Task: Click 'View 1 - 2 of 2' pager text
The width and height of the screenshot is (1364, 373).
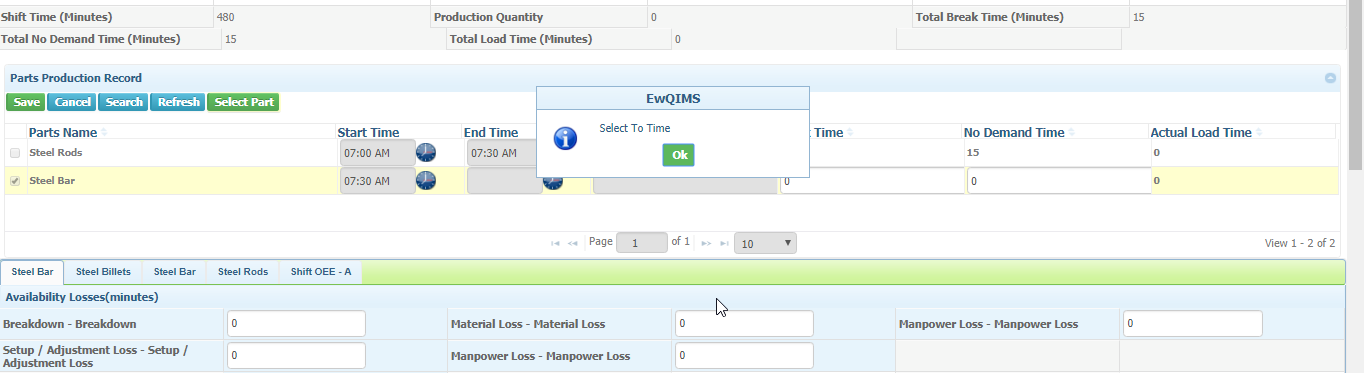Action: tap(1300, 243)
